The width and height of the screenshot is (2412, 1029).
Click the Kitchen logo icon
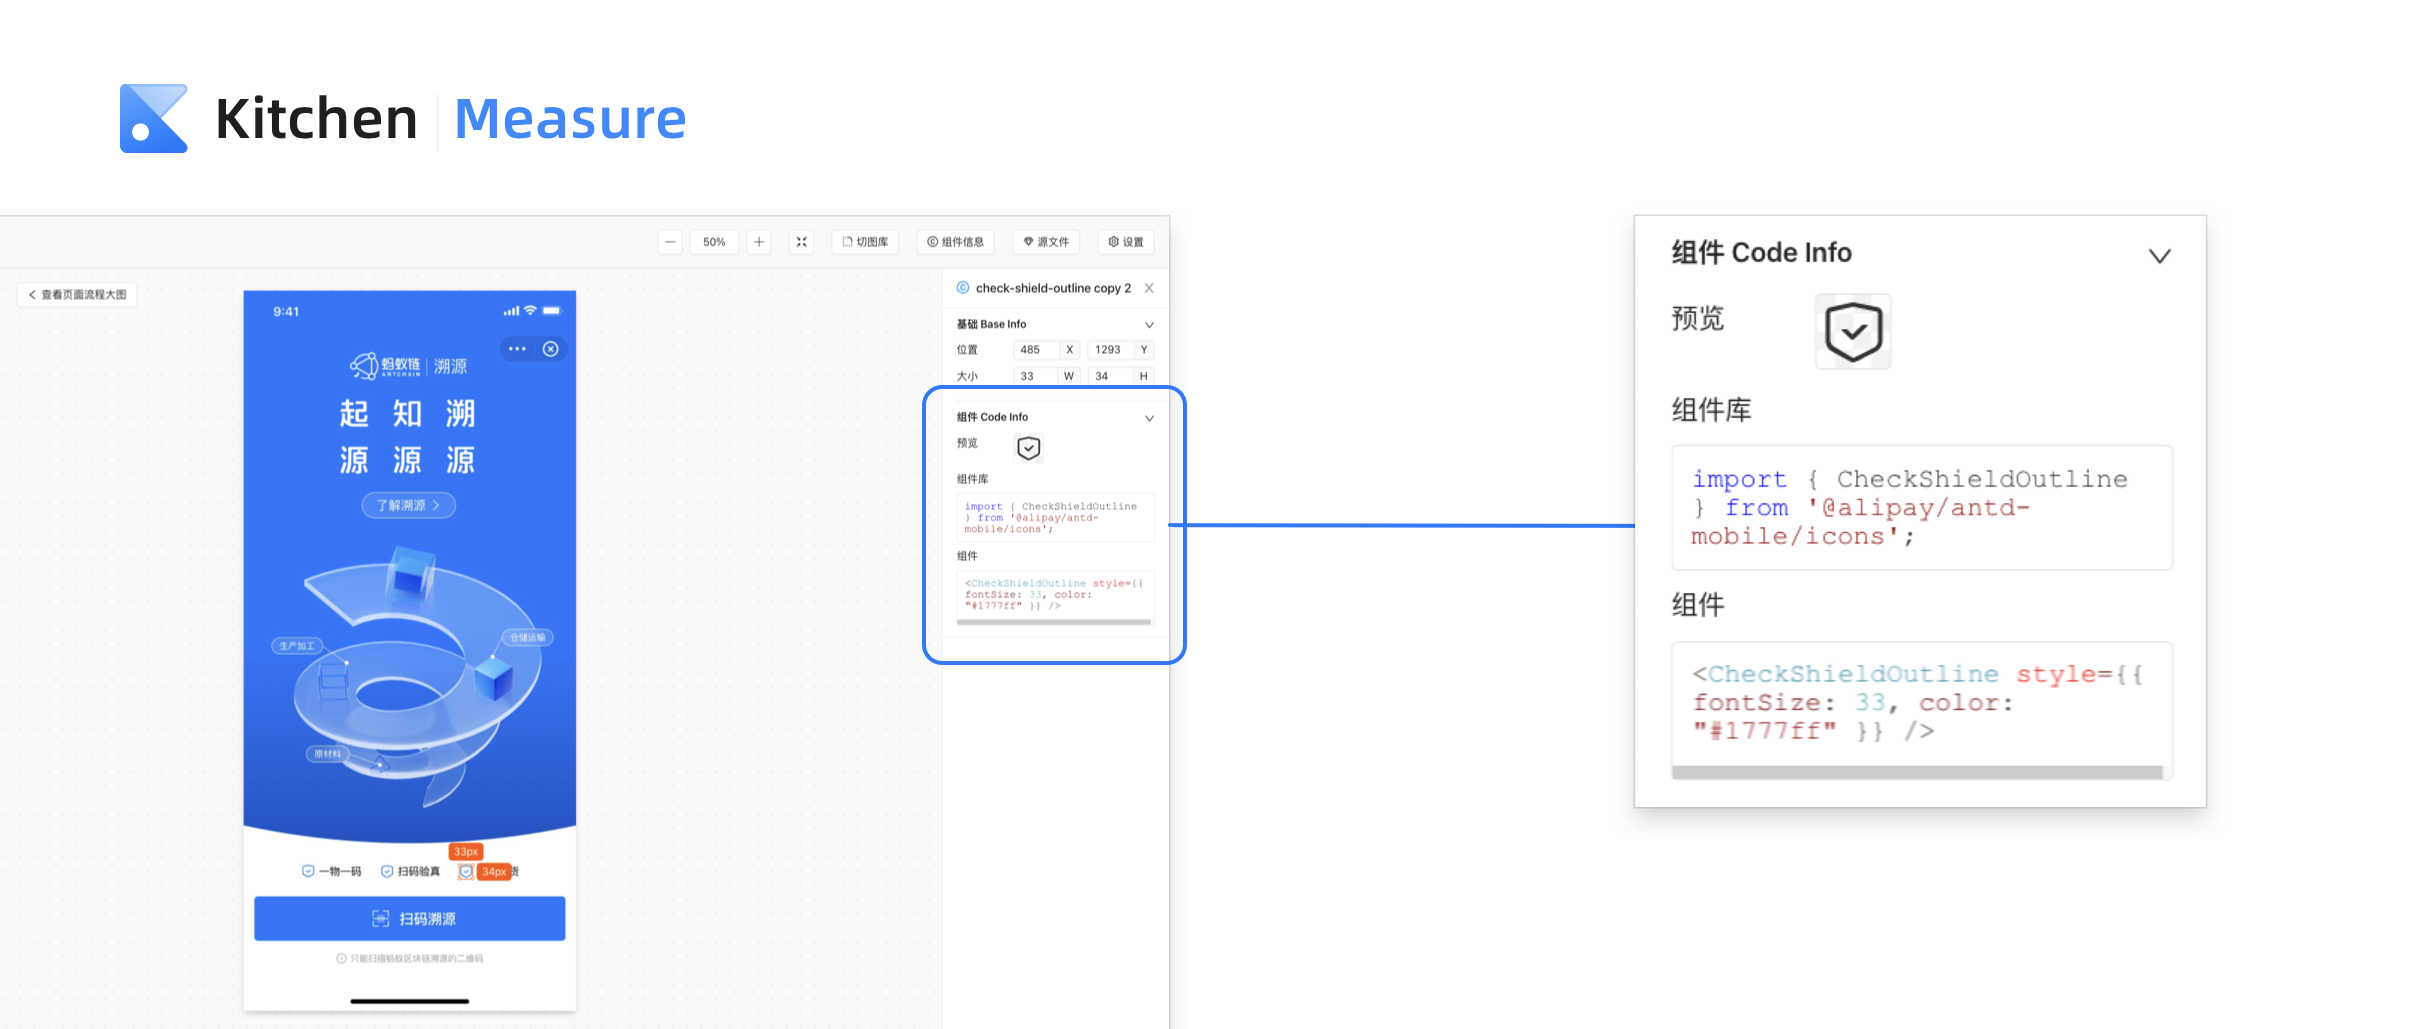pos(154,118)
